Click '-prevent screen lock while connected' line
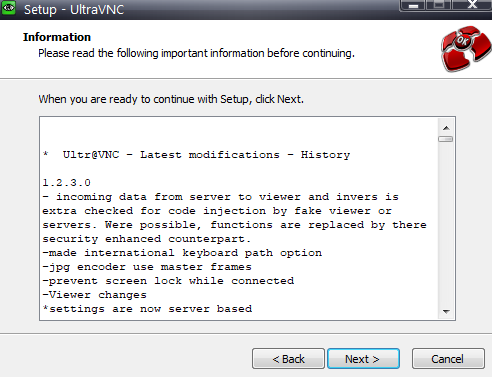The height and width of the screenshot is (377, 492). pyautogui.click(x=168, y=281)
